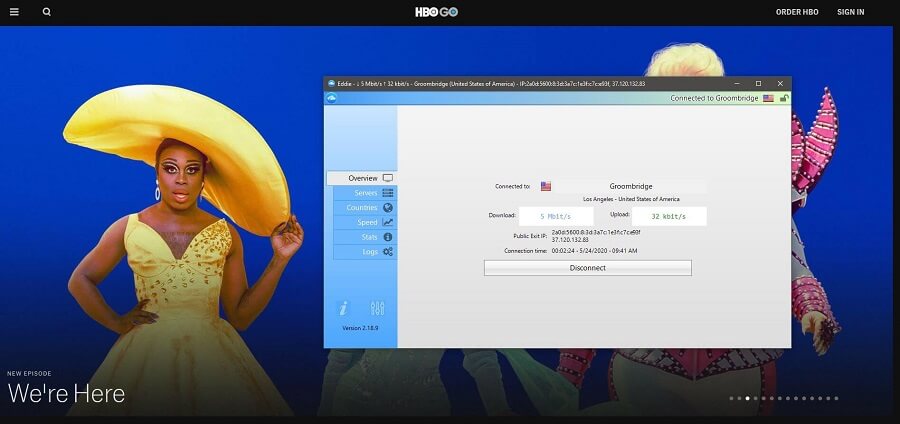Click the Eddie window title text
The width and height of the screenshot is (900, 424).
click(x=491, y=84)
